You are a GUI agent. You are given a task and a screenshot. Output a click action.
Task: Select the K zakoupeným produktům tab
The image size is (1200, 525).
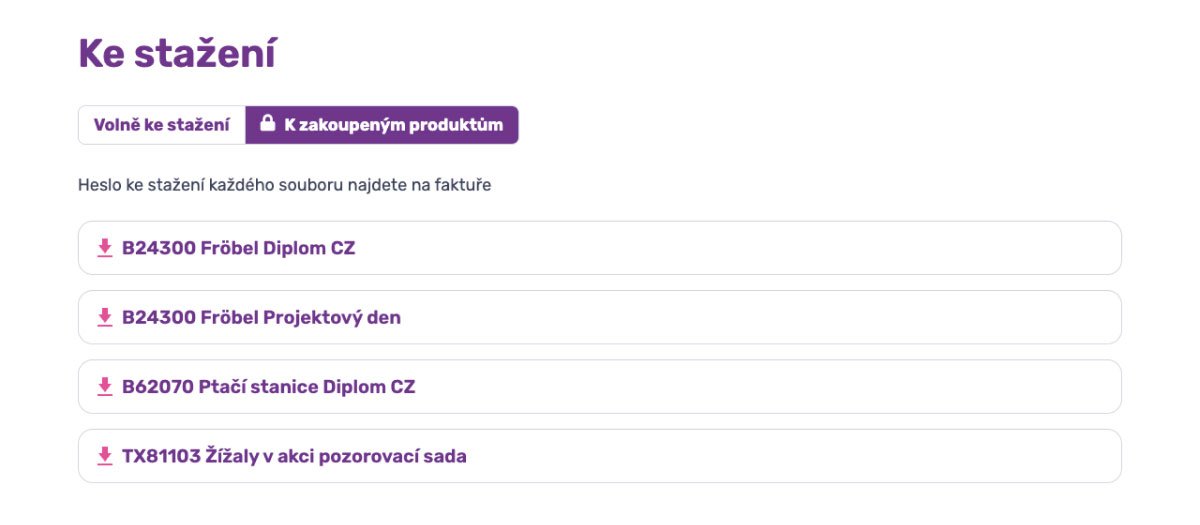[382, 125]
